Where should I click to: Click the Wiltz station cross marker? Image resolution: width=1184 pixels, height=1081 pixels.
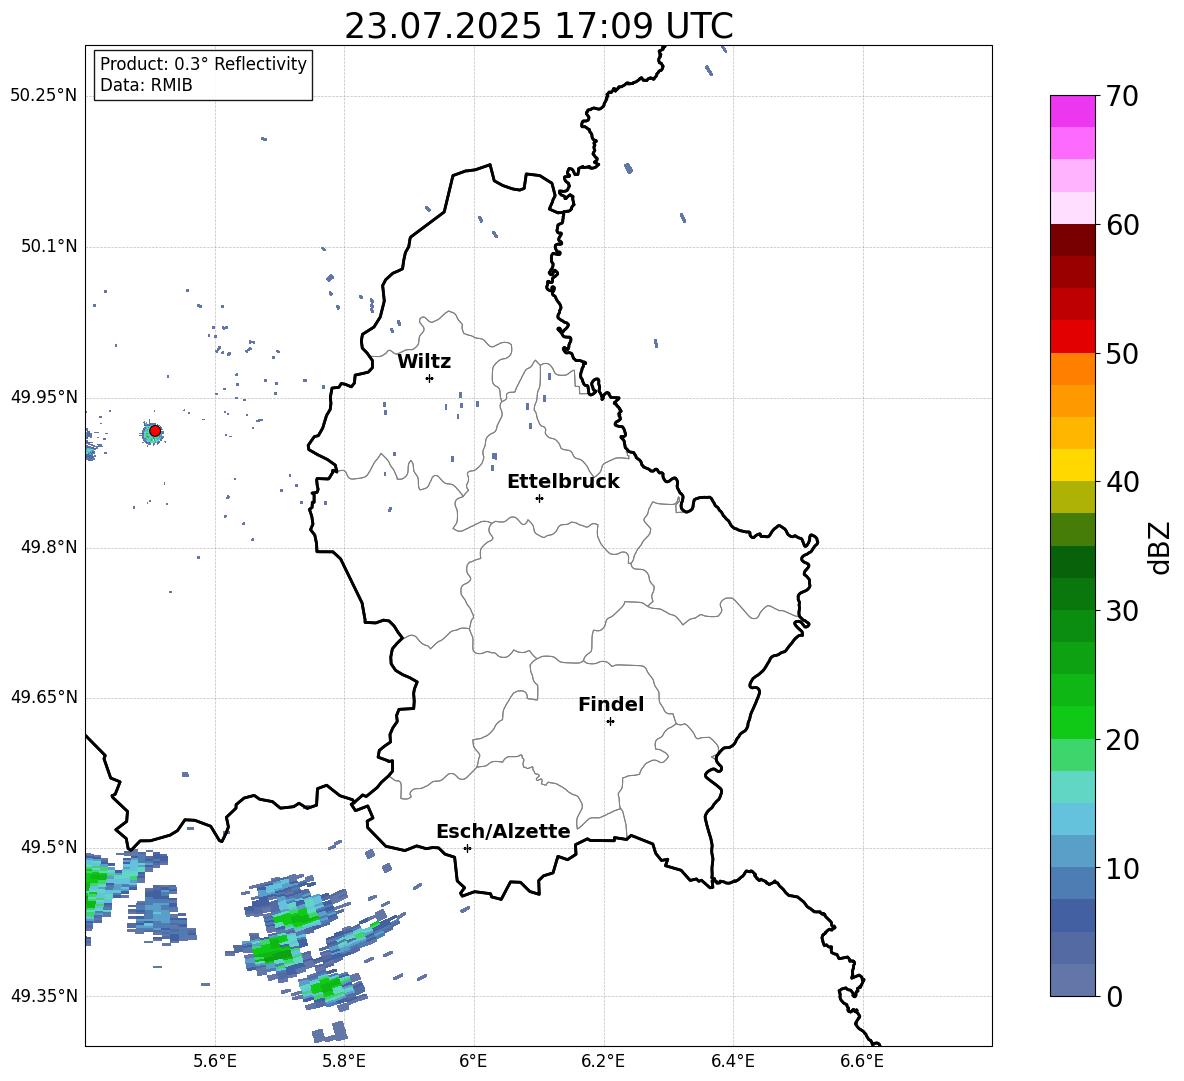pyautogui.click(x=430, y=378)
